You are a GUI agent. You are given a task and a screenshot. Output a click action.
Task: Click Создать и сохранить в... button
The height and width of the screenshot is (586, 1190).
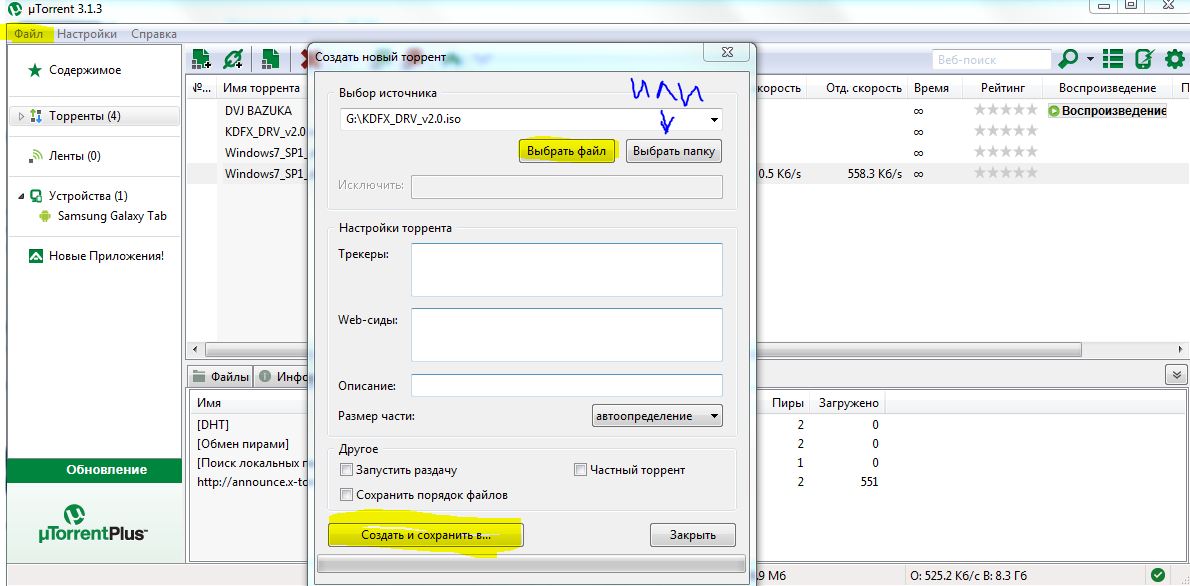tap(426, 535)
